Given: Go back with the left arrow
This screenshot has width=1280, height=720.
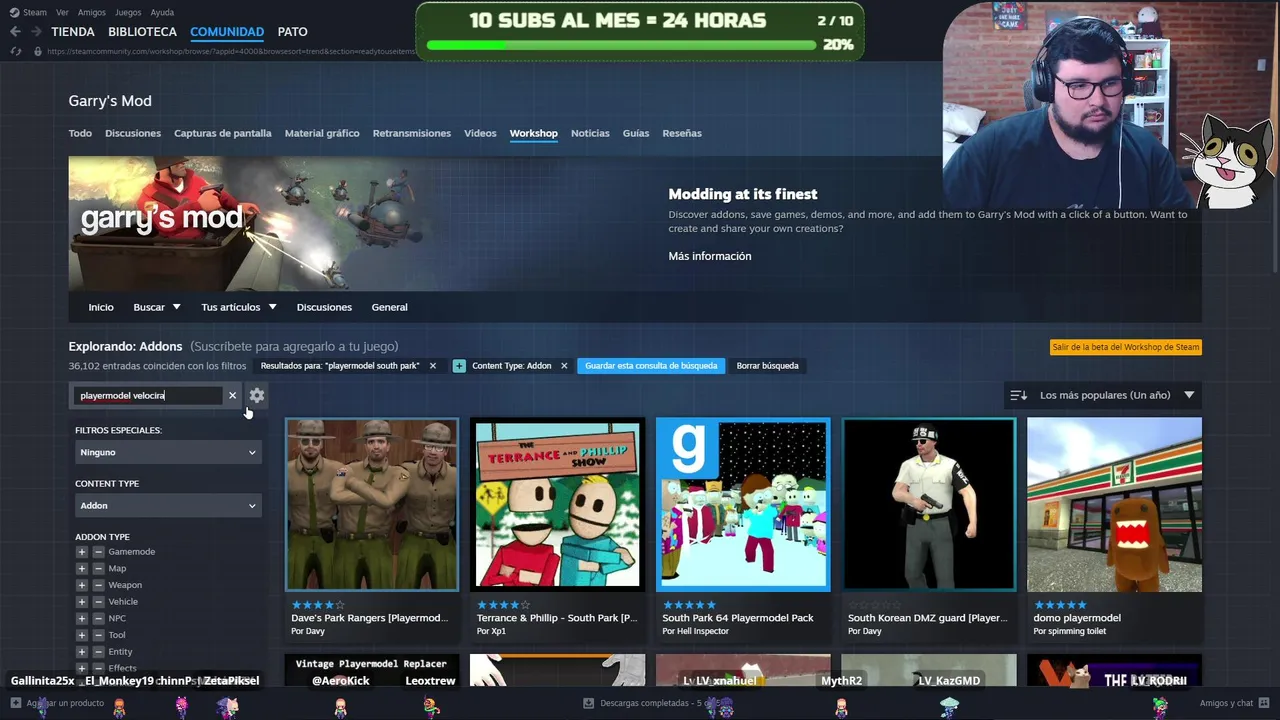Looking at the screenshot, I should [15, 32].
